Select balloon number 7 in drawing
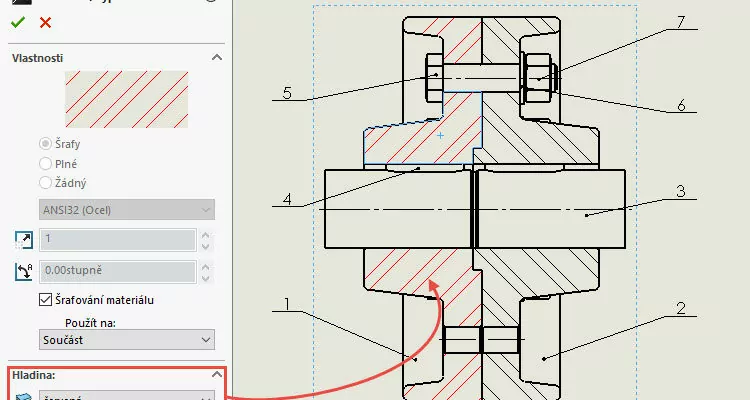 click(681, 22)
